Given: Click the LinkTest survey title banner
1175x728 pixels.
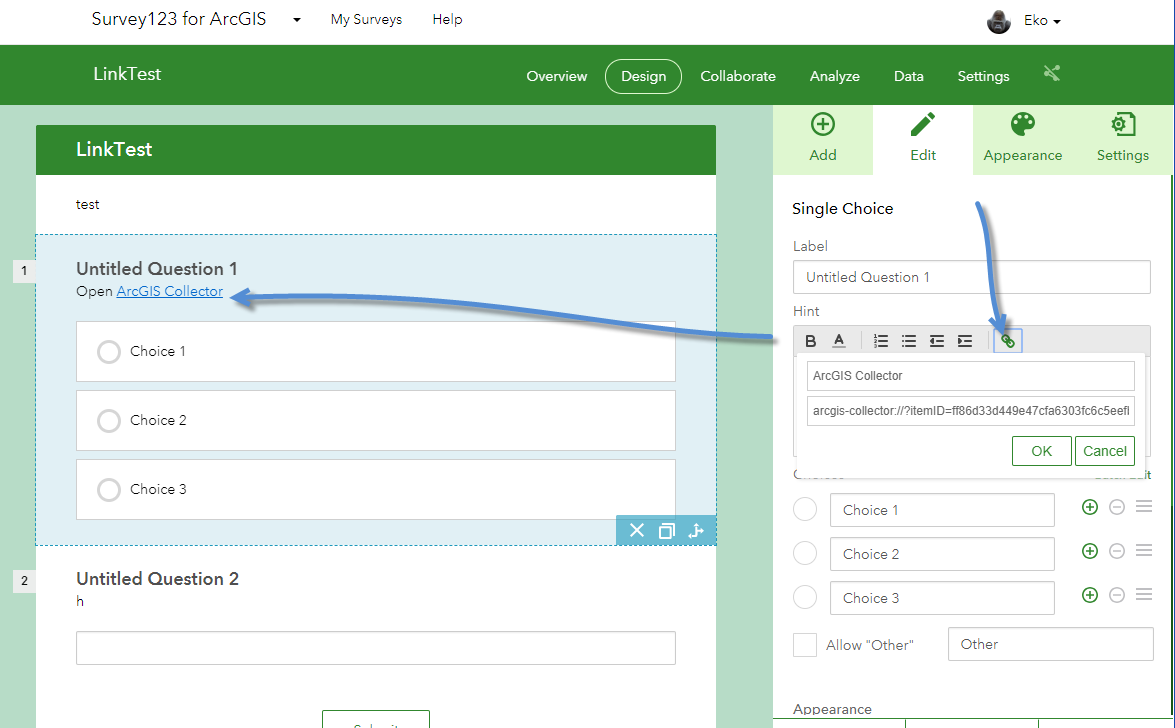Looking at the screenshot, I should point(375,150).
